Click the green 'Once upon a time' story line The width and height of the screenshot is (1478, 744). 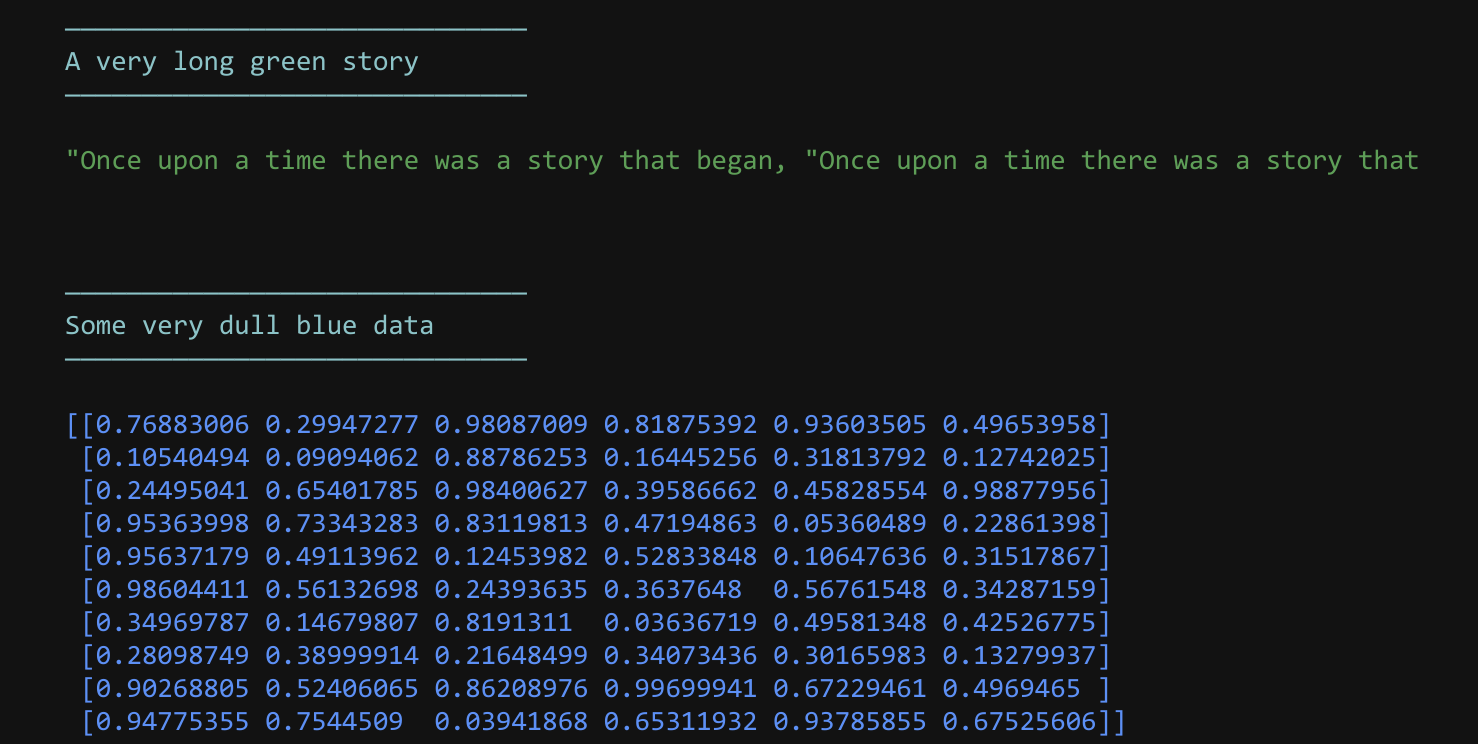pos(742,161)
